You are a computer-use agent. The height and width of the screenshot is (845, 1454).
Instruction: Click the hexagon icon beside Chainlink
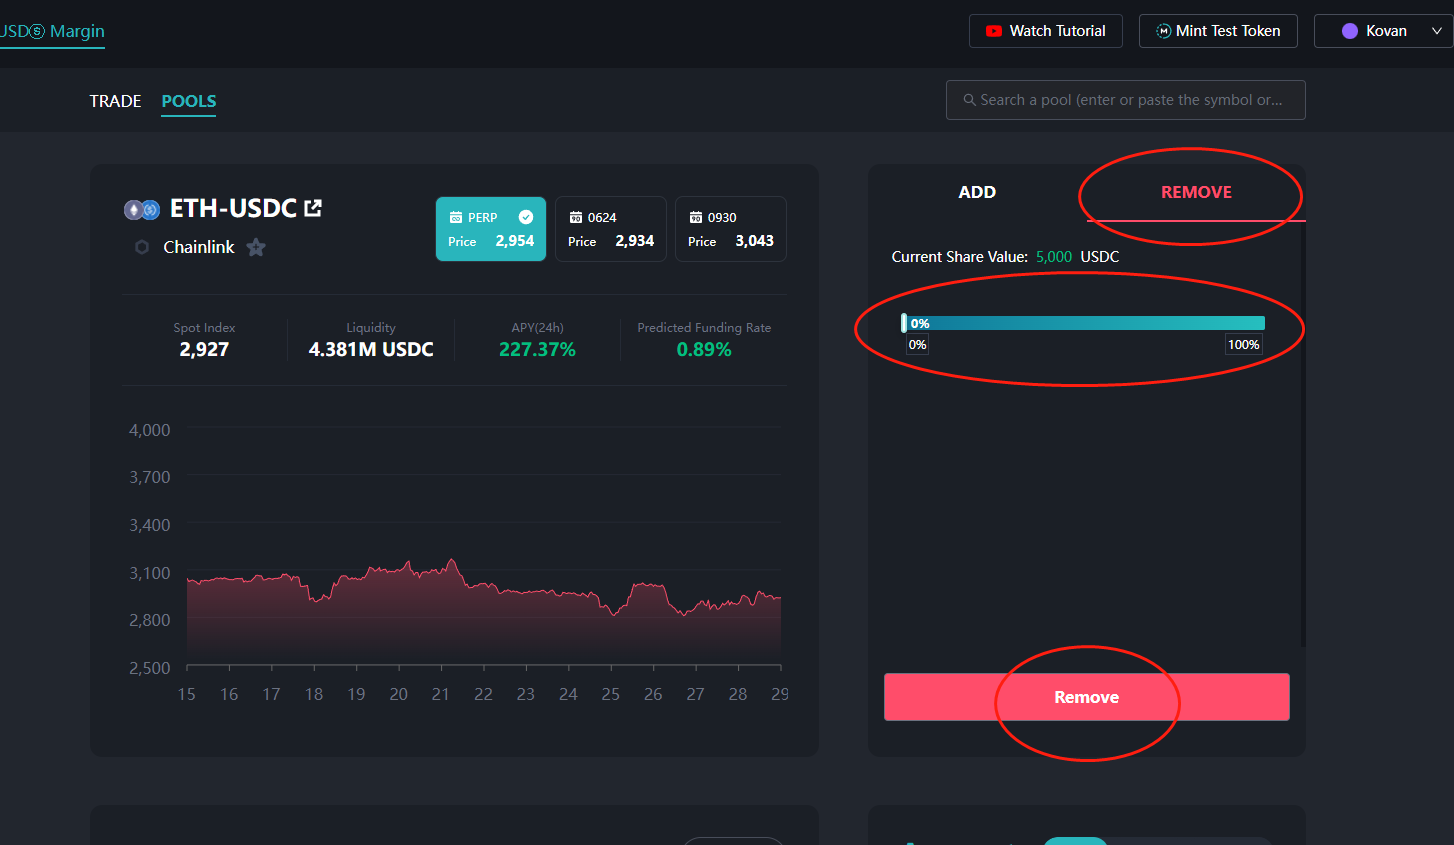click(x=142, y=247)
